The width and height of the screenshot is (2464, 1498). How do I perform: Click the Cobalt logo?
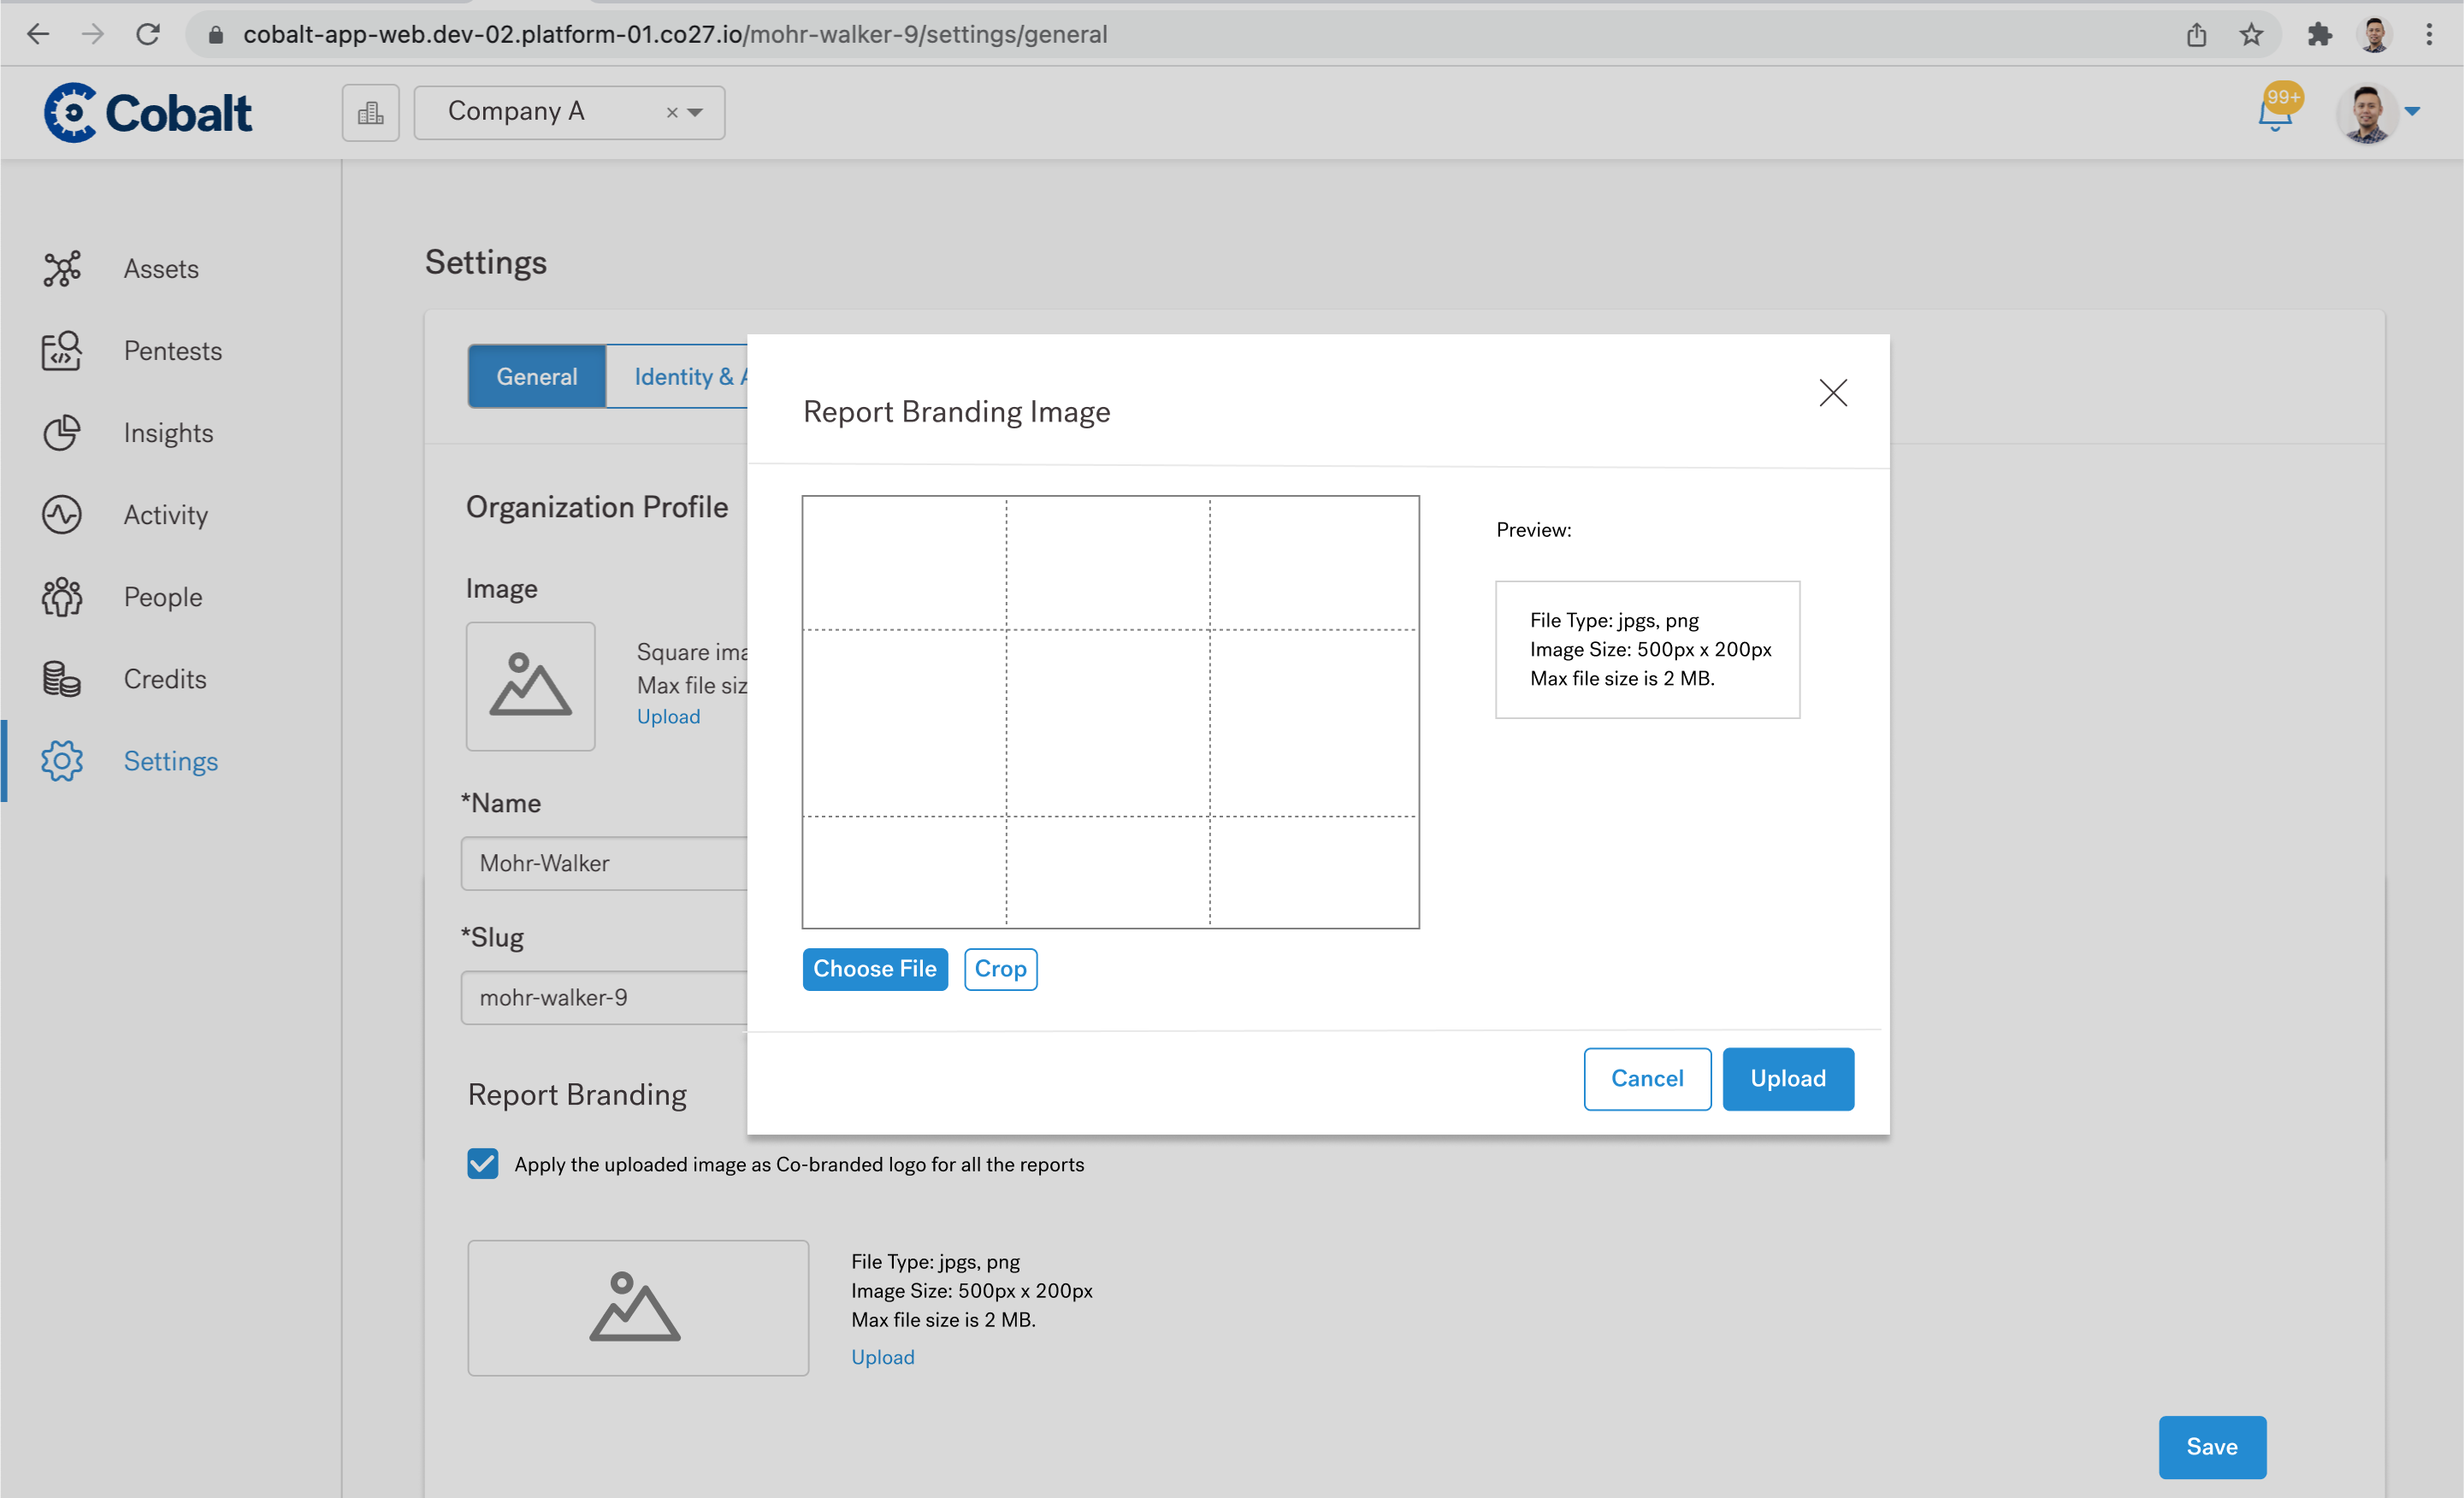tap(148, 113)
